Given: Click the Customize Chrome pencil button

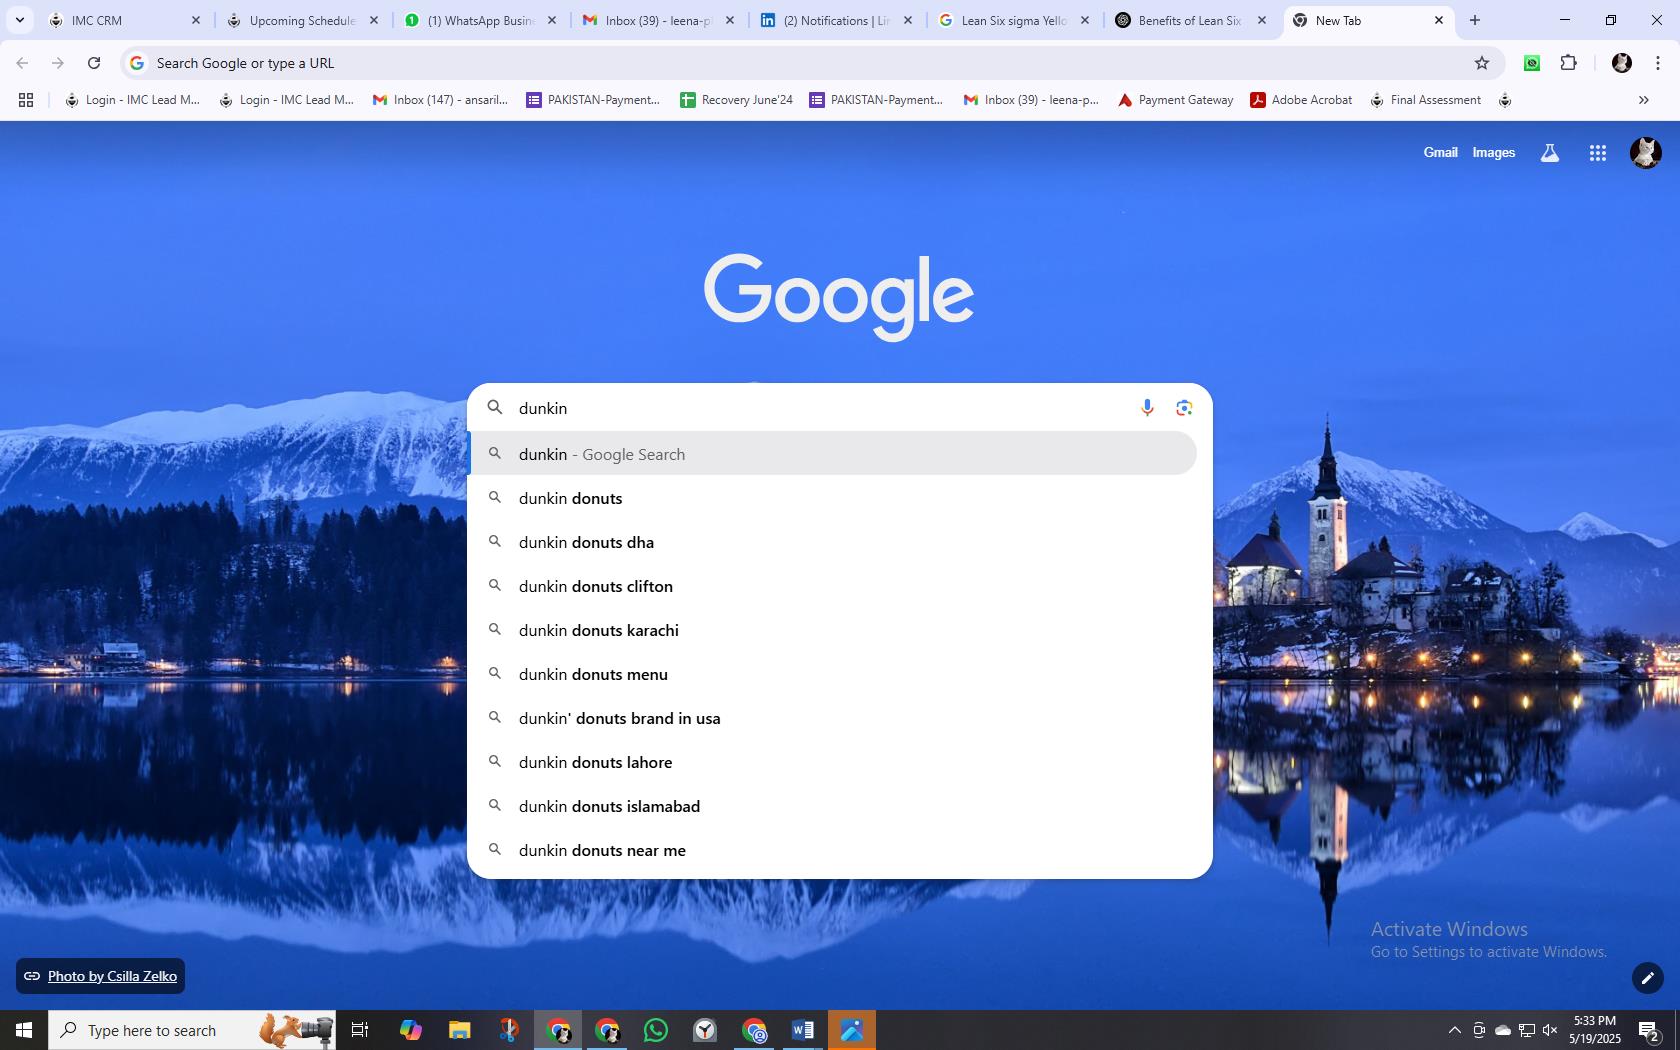Looking at the screenshot, I should point(1648,978).
